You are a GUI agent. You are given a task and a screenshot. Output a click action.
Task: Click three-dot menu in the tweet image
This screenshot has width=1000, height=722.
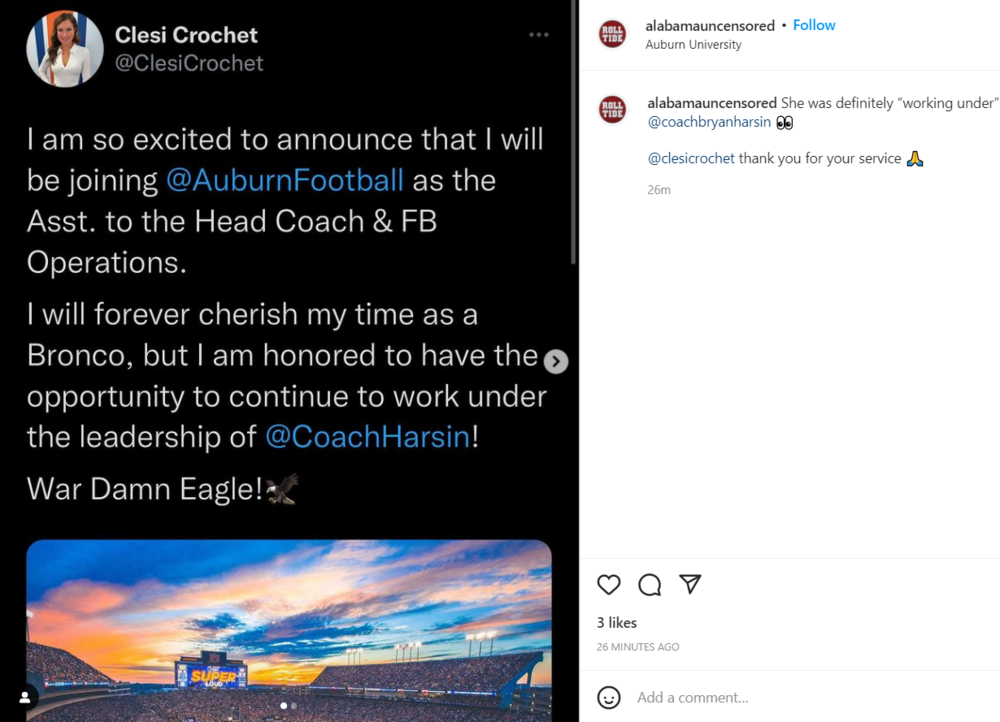[539, 35]
